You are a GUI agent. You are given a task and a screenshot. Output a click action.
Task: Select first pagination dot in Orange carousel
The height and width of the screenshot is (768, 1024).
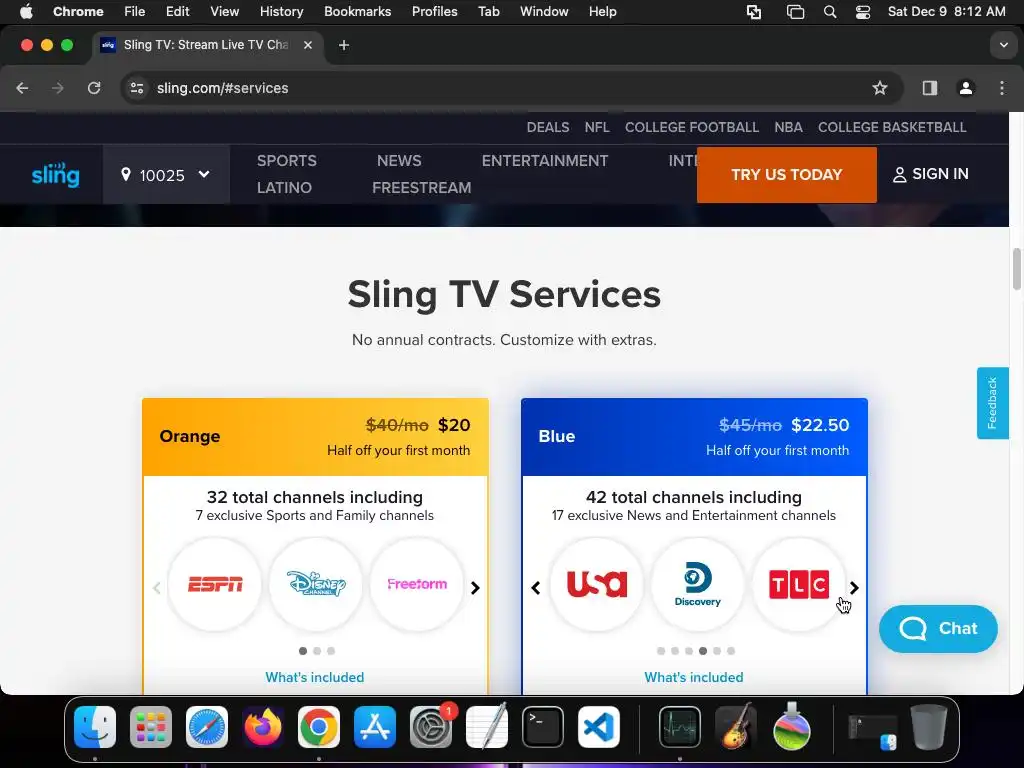coord(302,651)
